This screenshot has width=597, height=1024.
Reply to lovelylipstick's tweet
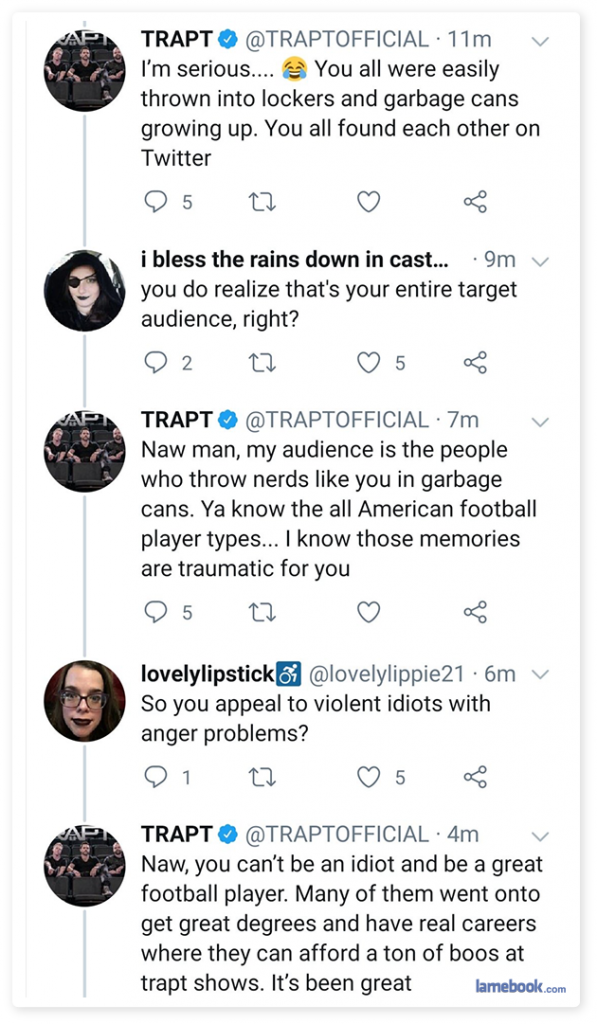[x=155, y=776]
